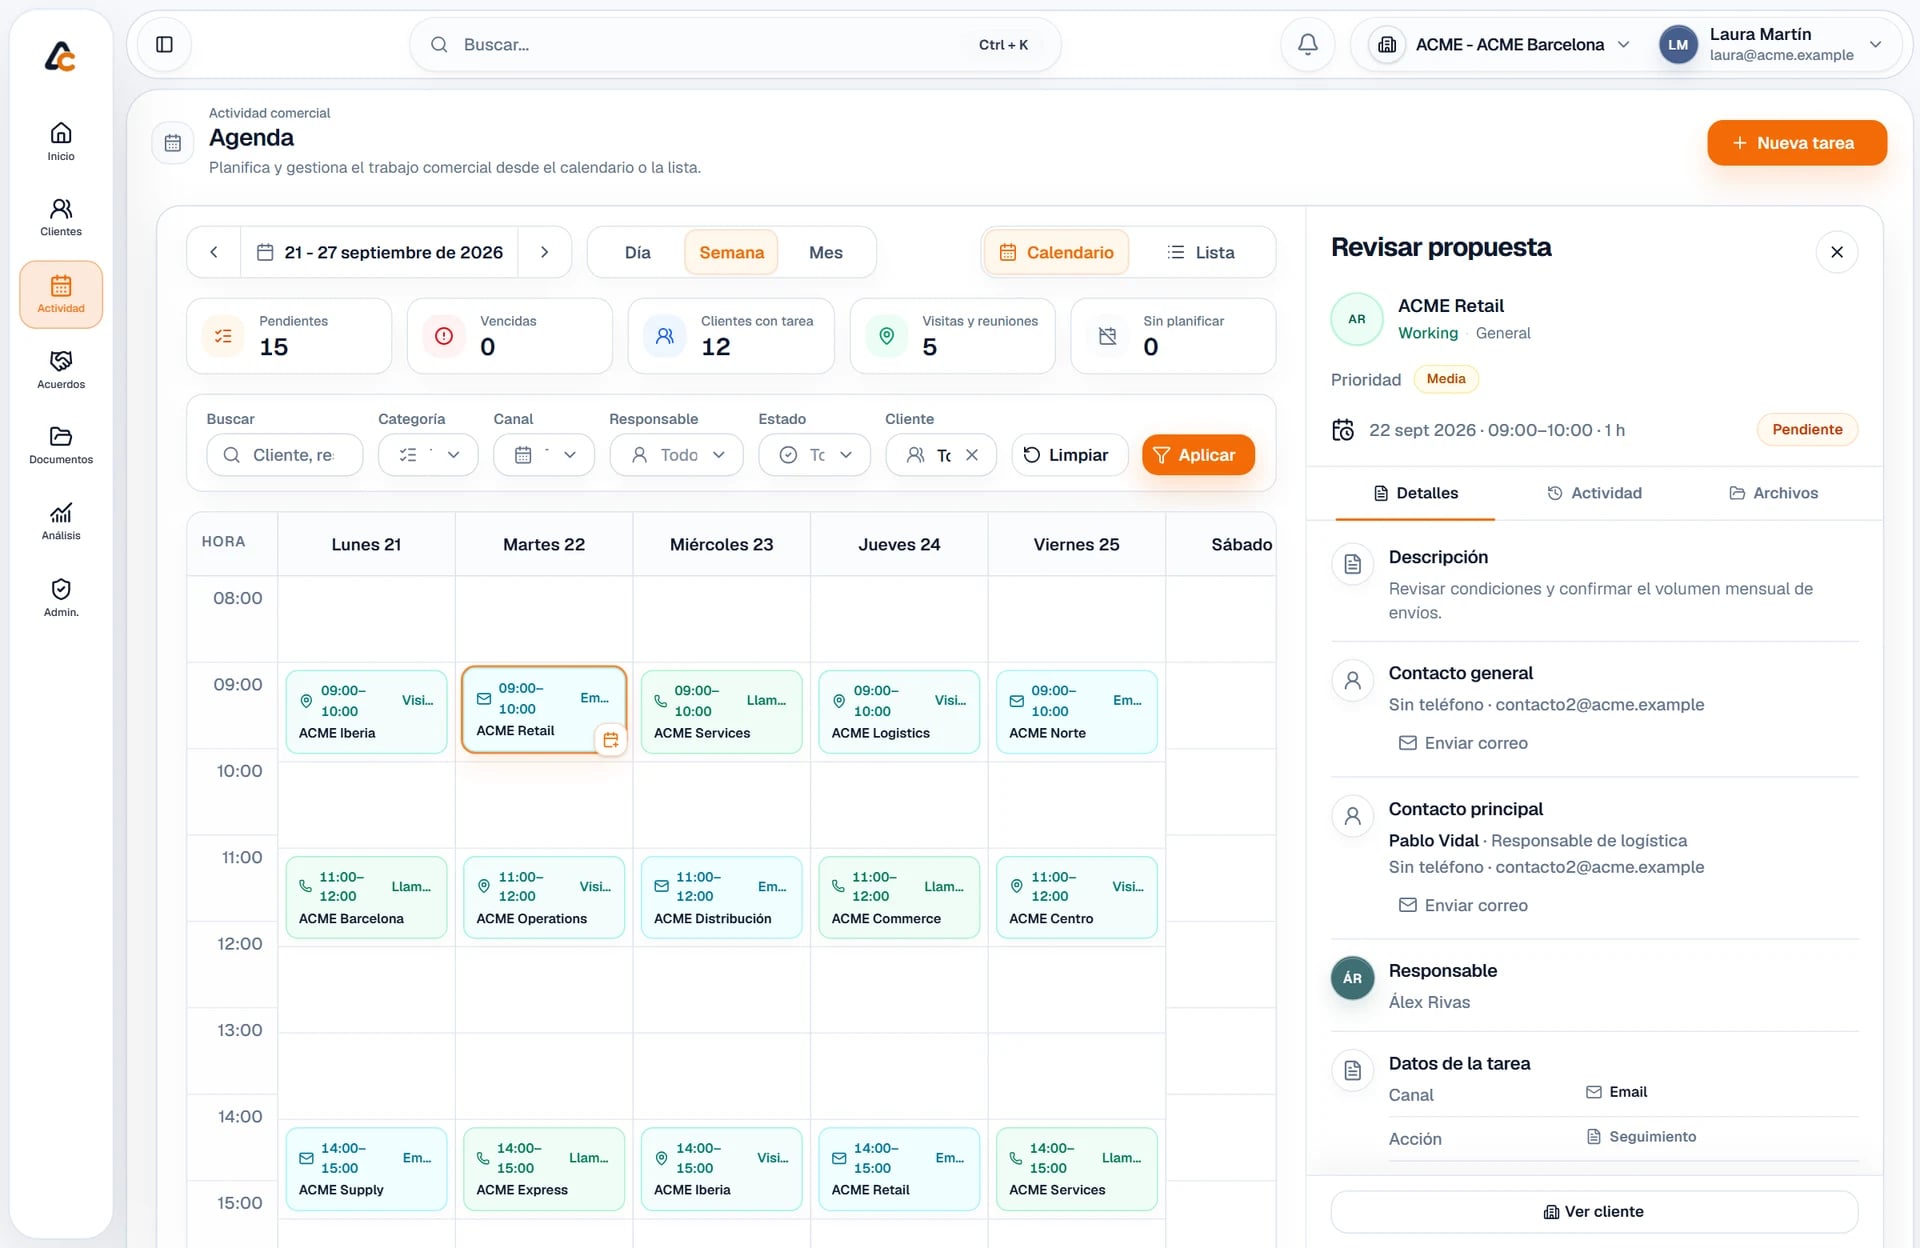1920x1248 pixels.
Task: Click the Limpiar filters button
Action: point(1069,455)
